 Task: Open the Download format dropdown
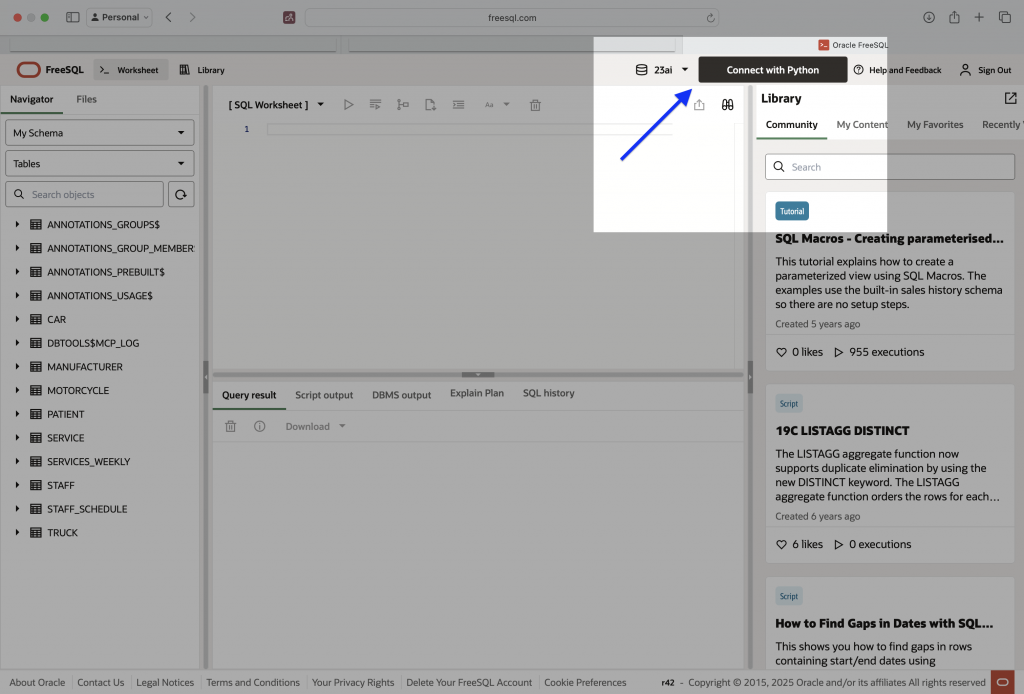pyautogui.click(x=316, y=425)
